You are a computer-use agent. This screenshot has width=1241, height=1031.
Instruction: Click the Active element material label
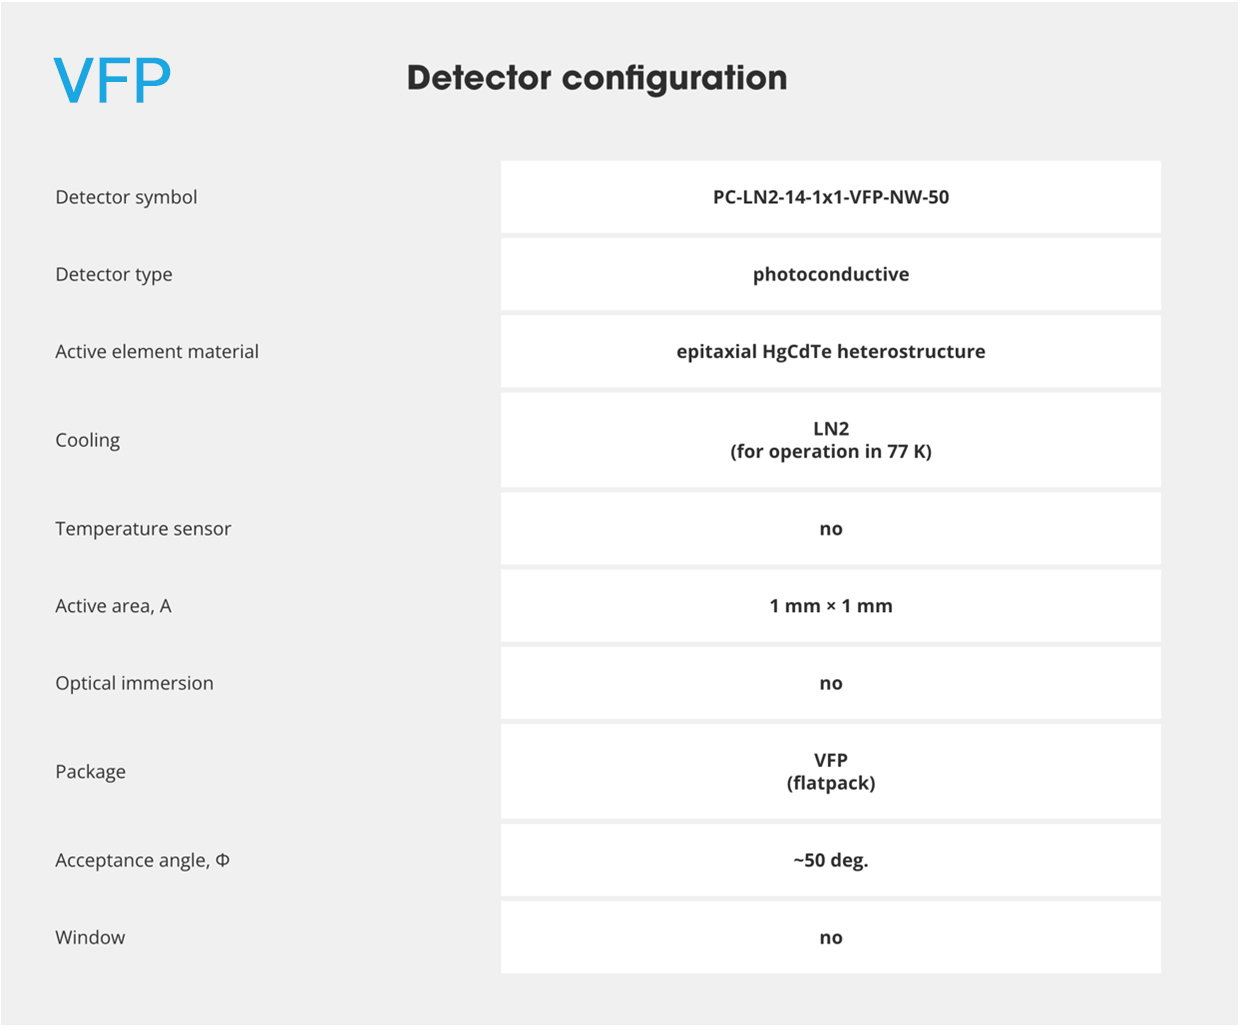(x=157, y=351)
